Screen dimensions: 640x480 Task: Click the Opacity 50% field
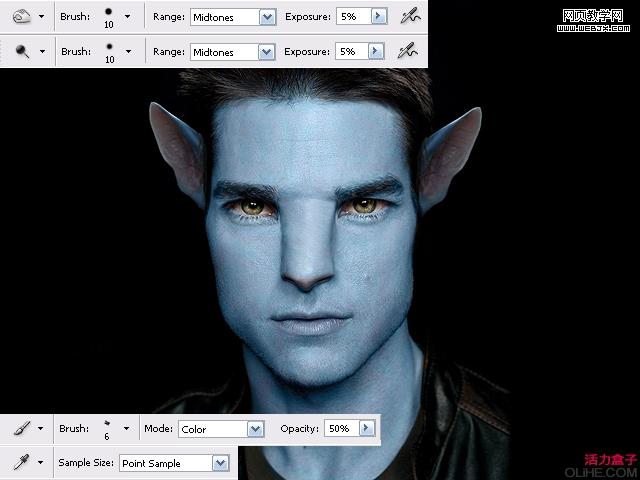pyautogui.click(x=342, y=428)
